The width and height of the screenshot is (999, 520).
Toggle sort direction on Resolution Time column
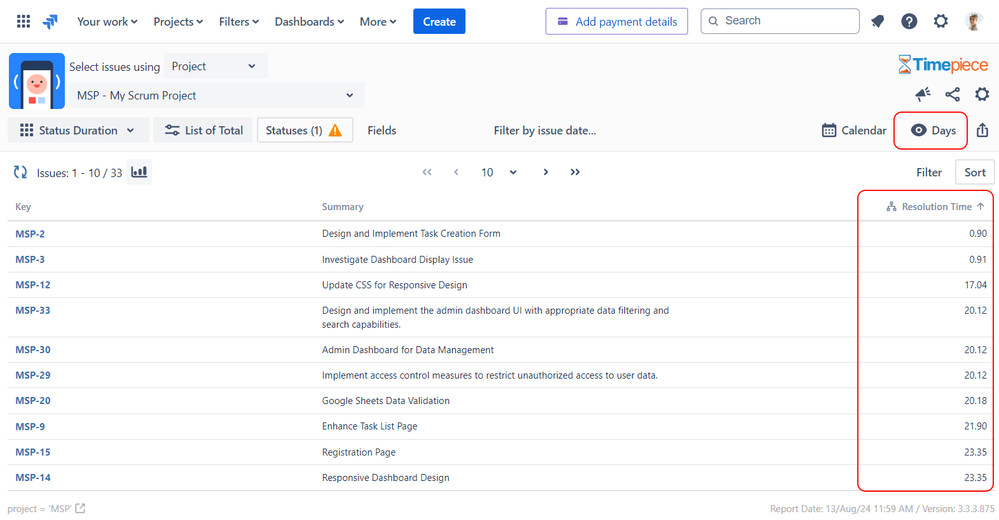(x=981, y=206)
